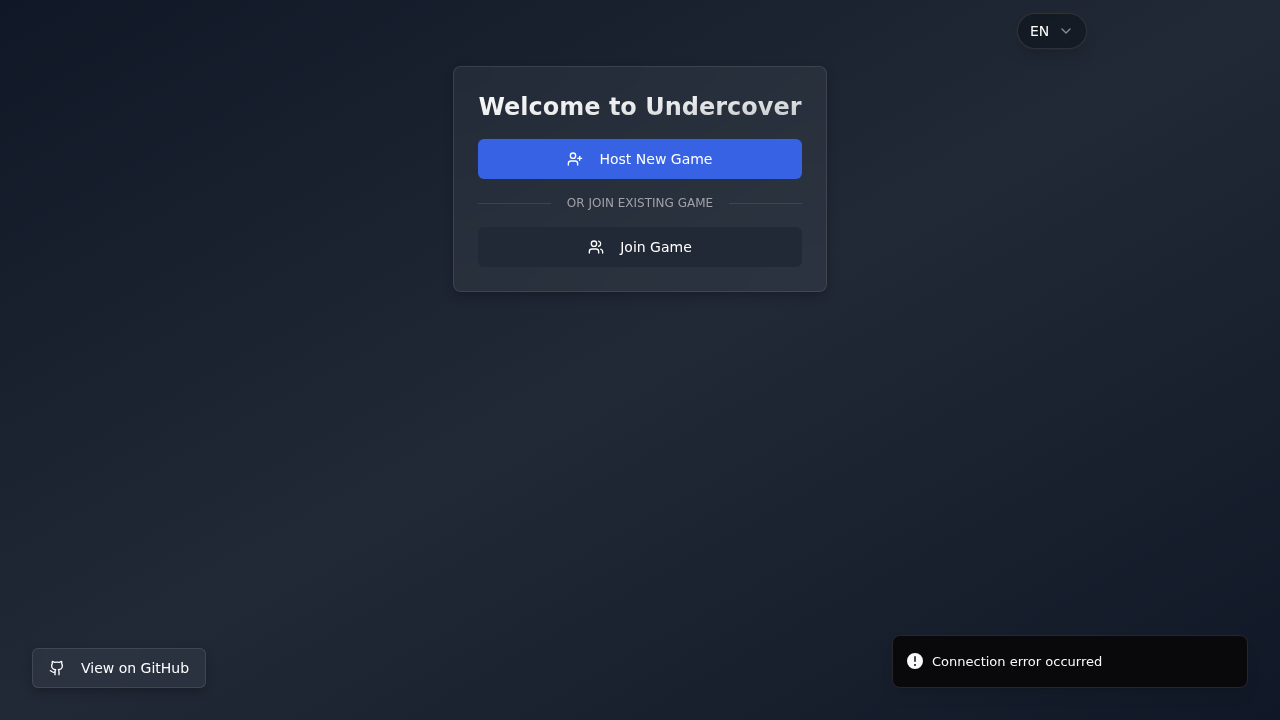Open the EN language dropdown
1280x720 pixels.
(x=1052, y=31)
